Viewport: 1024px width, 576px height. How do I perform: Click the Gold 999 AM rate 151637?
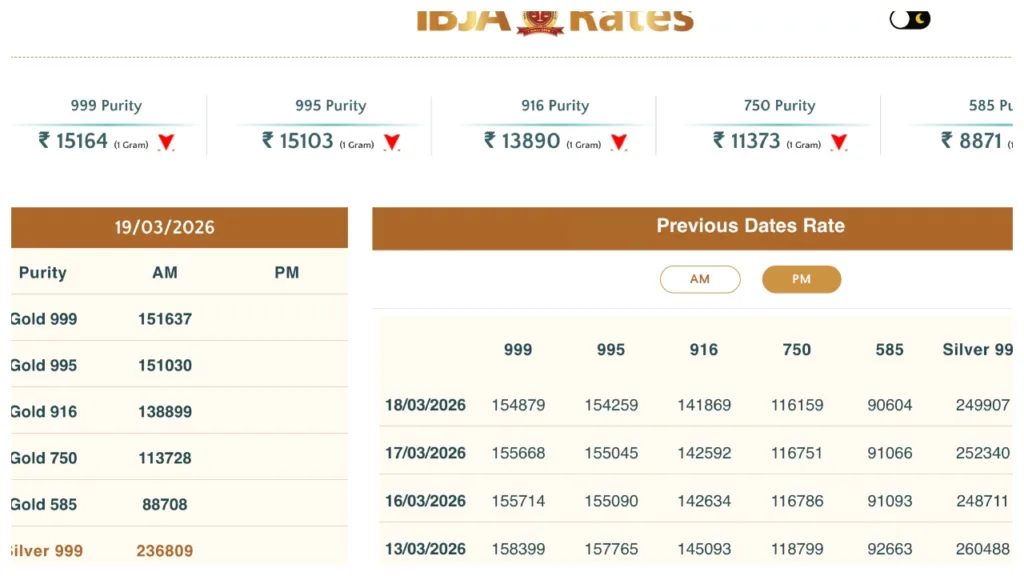coord(165,319)
